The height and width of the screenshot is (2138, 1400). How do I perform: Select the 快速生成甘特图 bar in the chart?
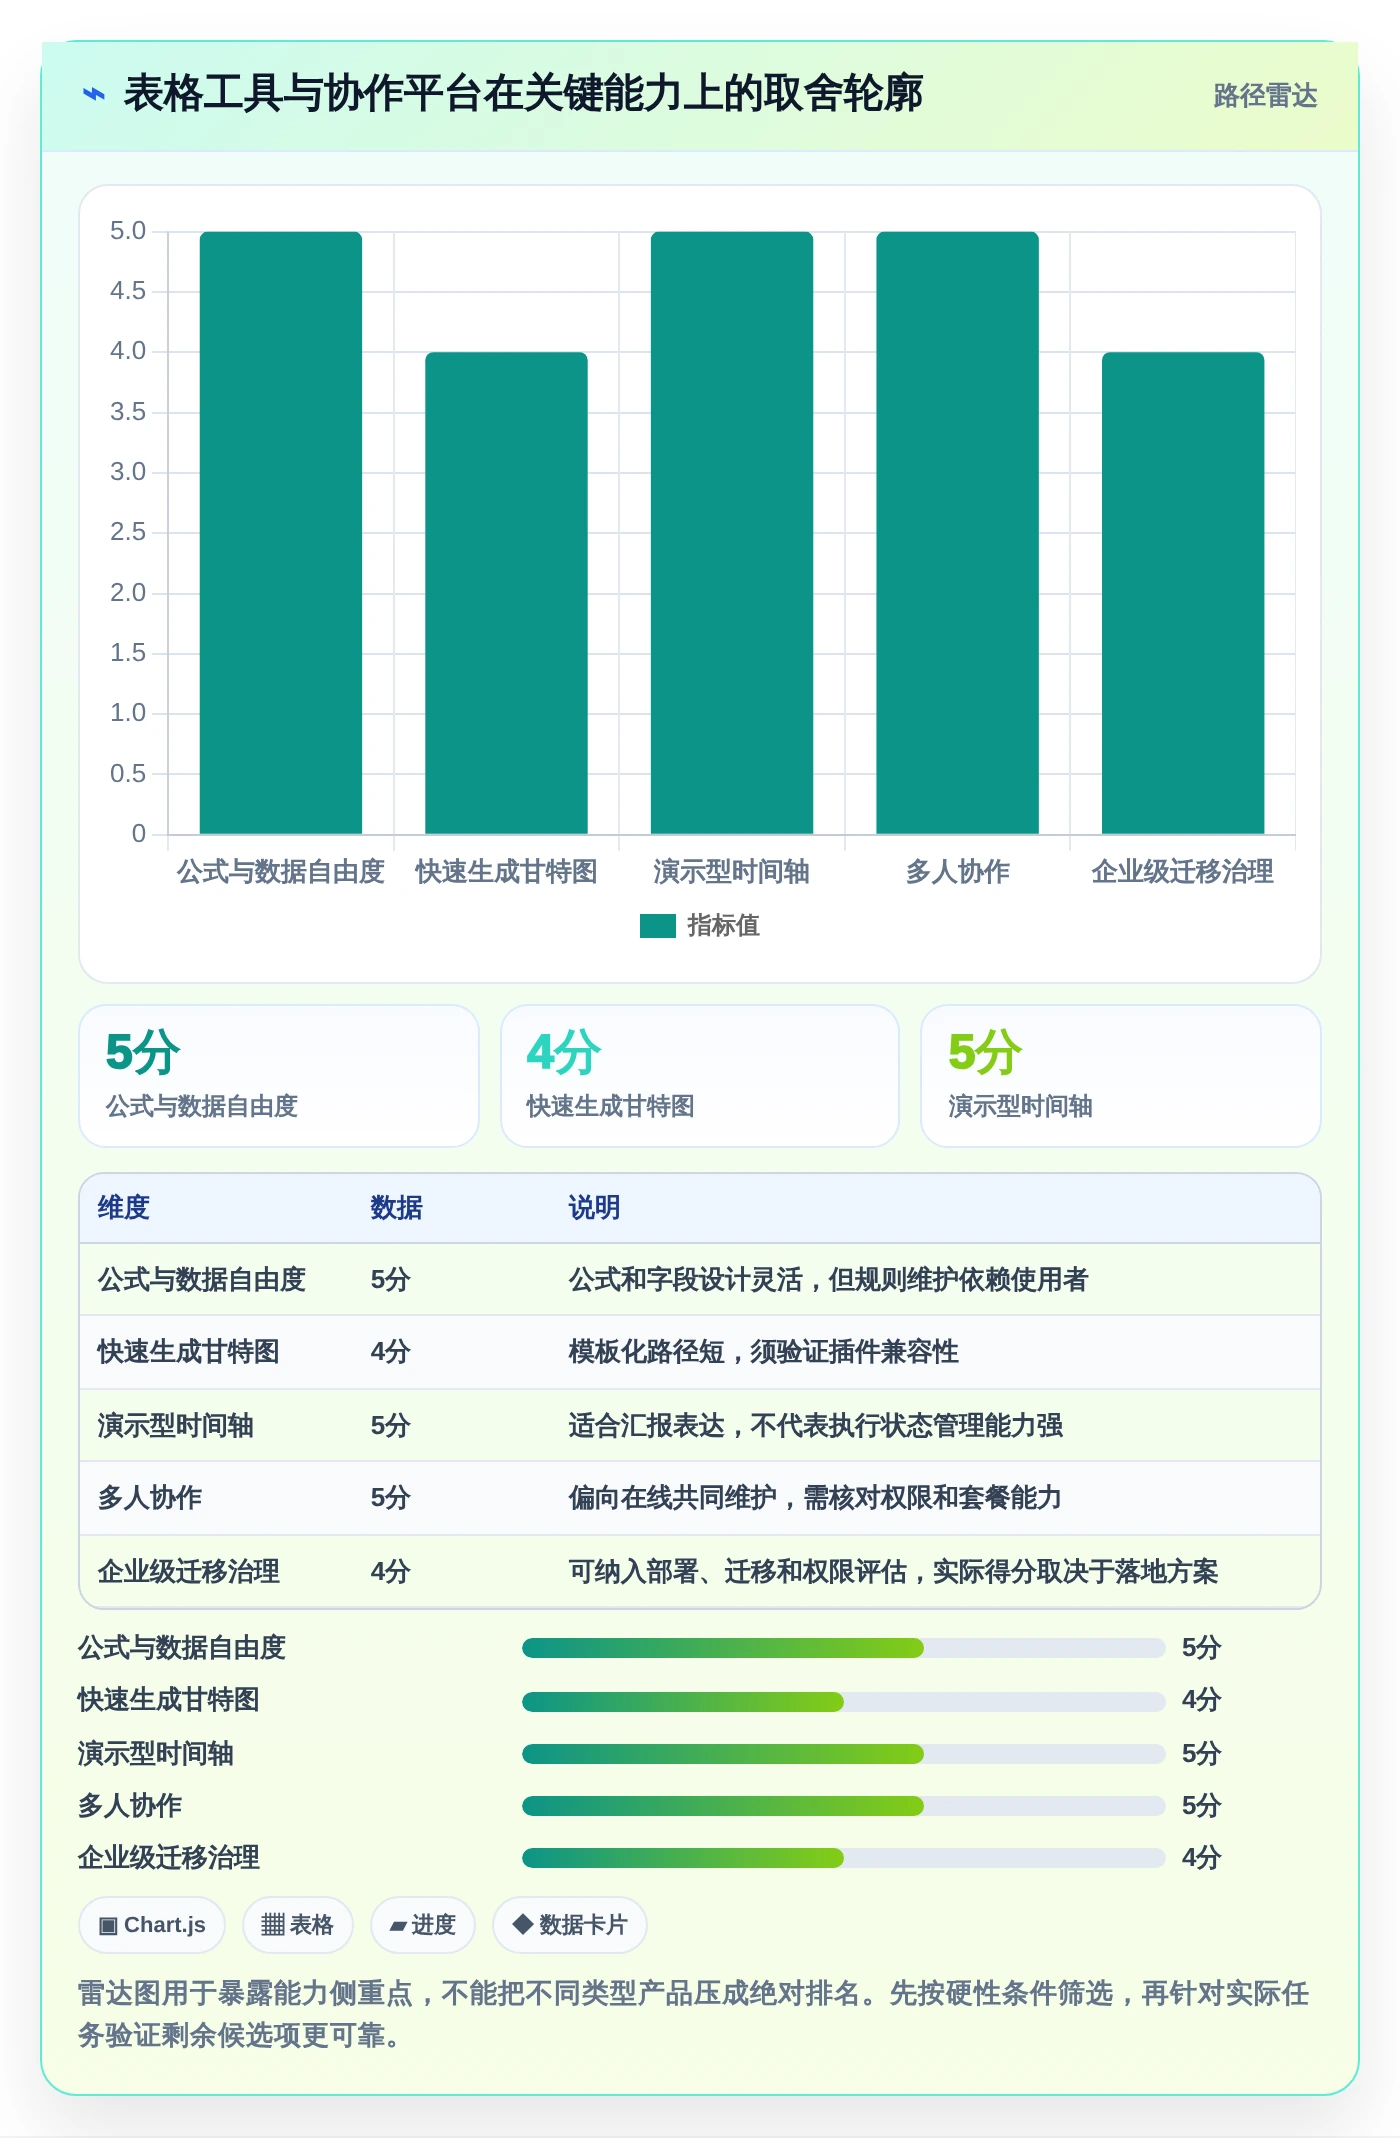point(506,593)
